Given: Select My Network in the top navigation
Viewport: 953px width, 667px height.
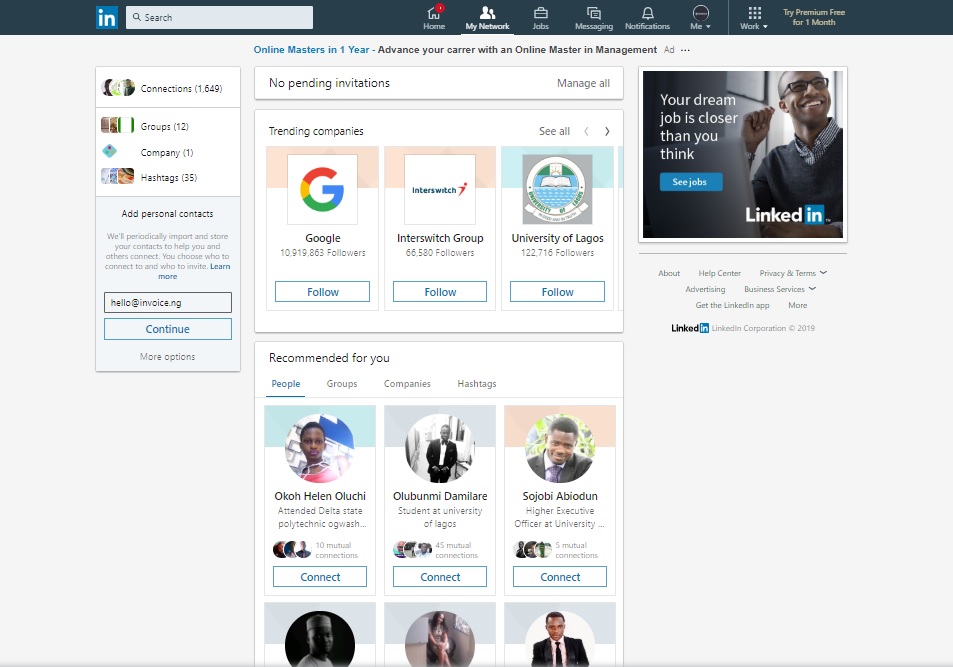Looking at the screenshot, I should click(x=487, y=18).
